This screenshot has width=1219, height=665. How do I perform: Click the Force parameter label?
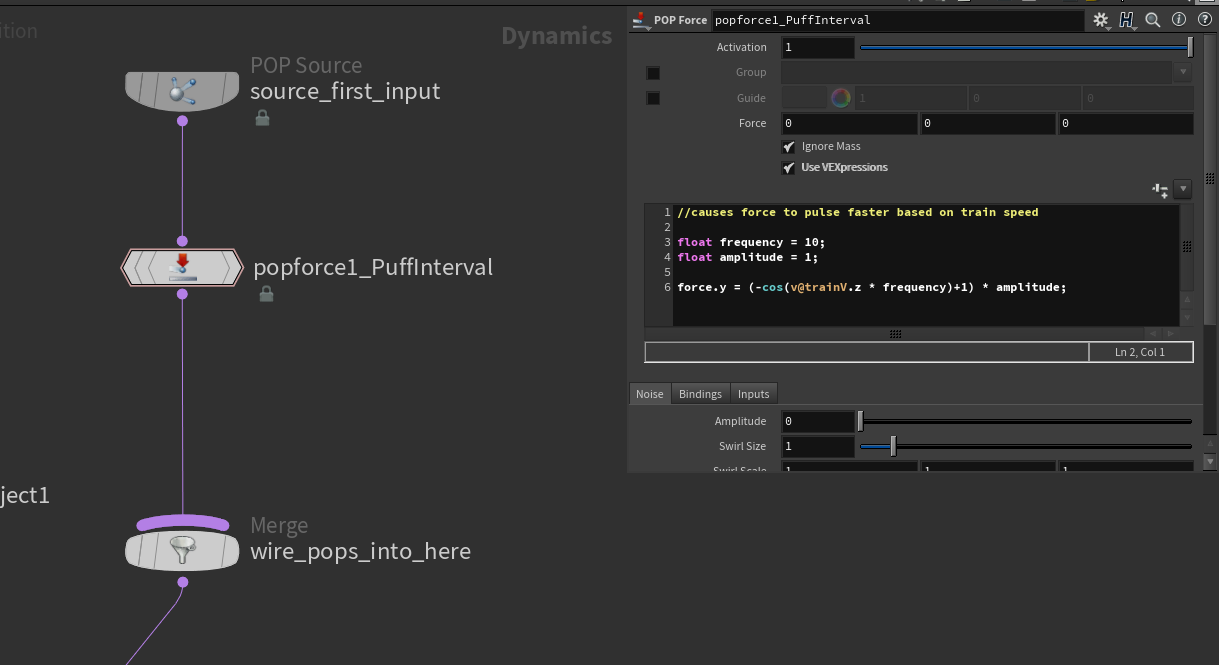(x=752, y=123)
